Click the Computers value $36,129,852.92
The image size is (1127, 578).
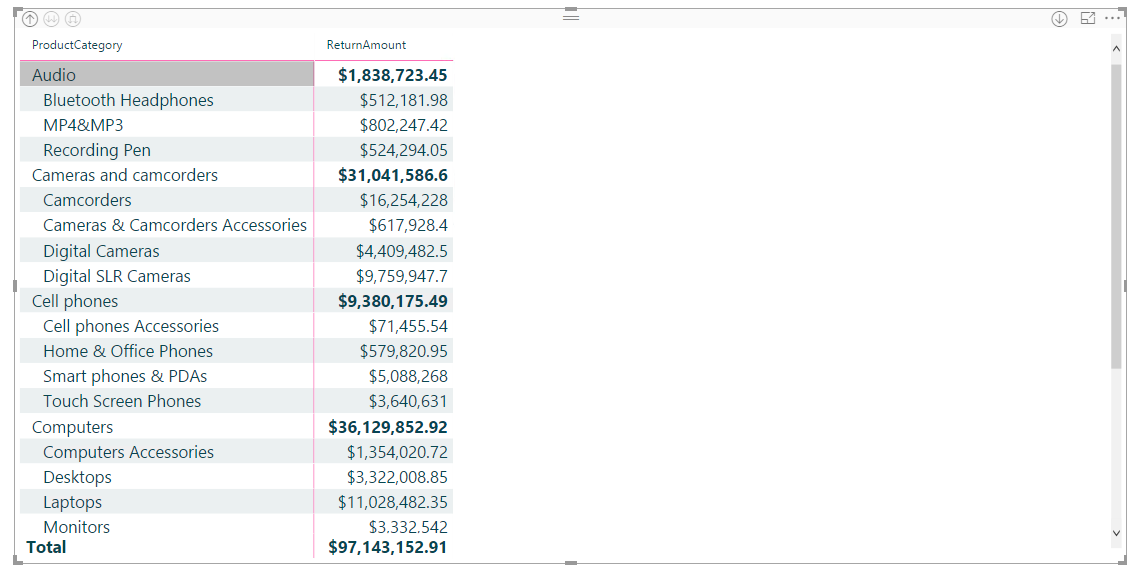387,427
